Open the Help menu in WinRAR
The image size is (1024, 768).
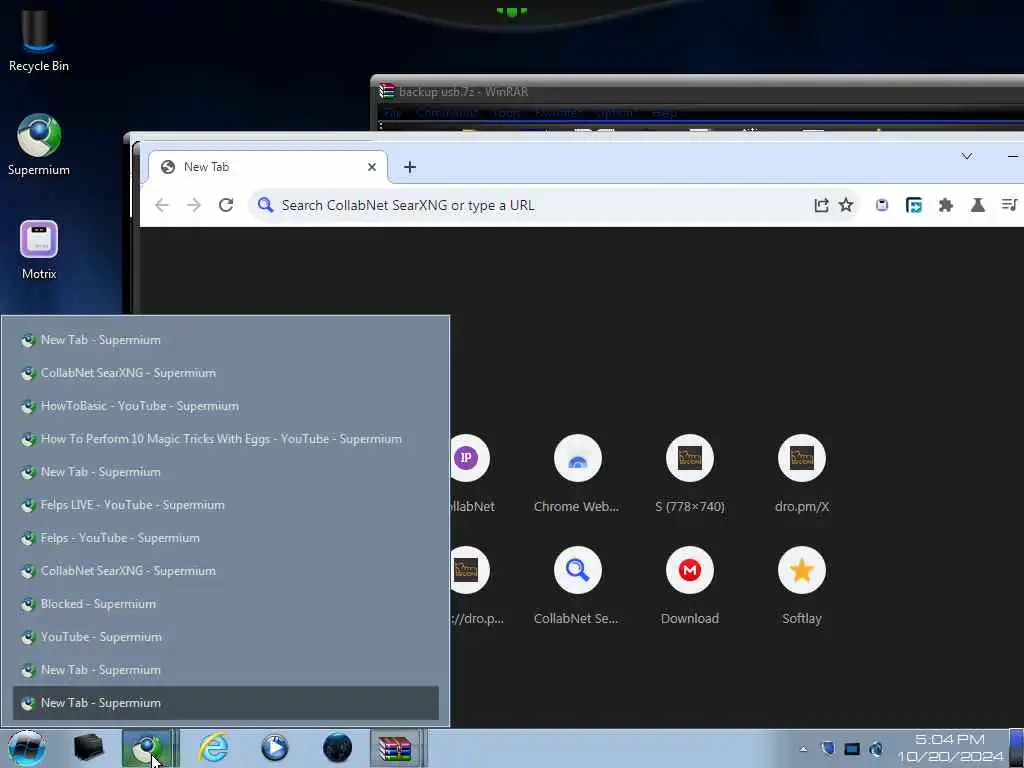point(664,113)
